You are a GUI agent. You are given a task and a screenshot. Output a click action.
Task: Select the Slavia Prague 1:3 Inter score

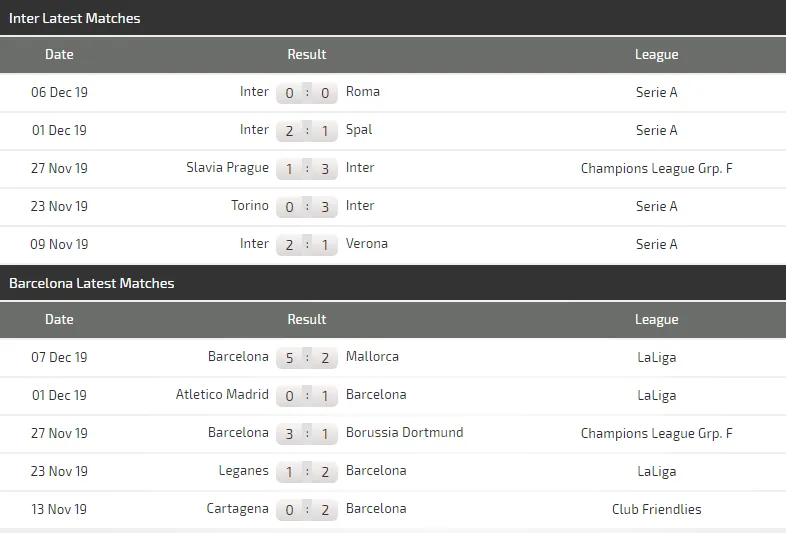[x=307, y=169]
